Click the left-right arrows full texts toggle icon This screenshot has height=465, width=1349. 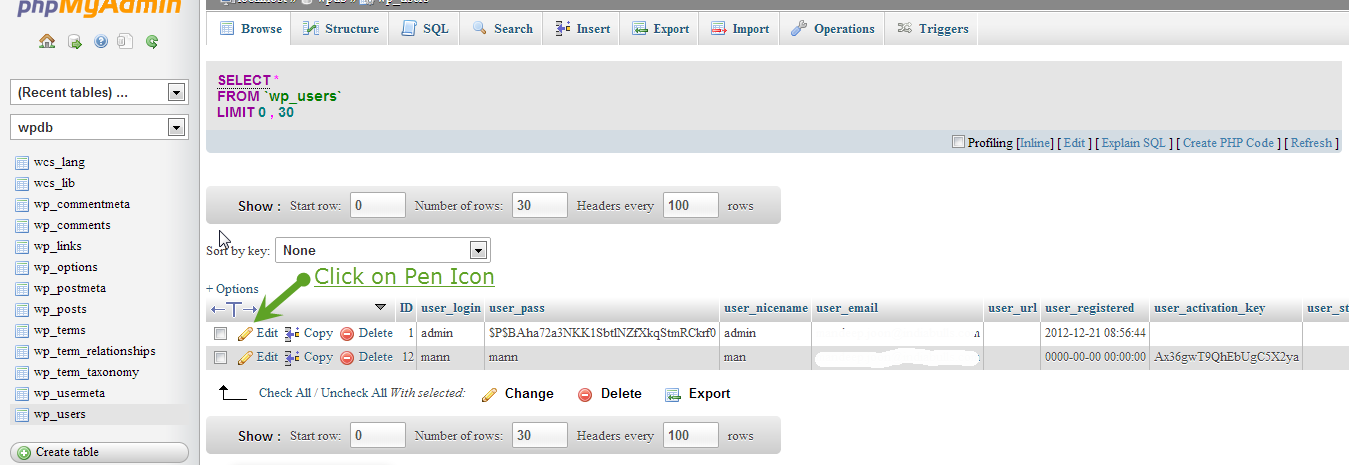pyautogui.click(x=233, y=309)
